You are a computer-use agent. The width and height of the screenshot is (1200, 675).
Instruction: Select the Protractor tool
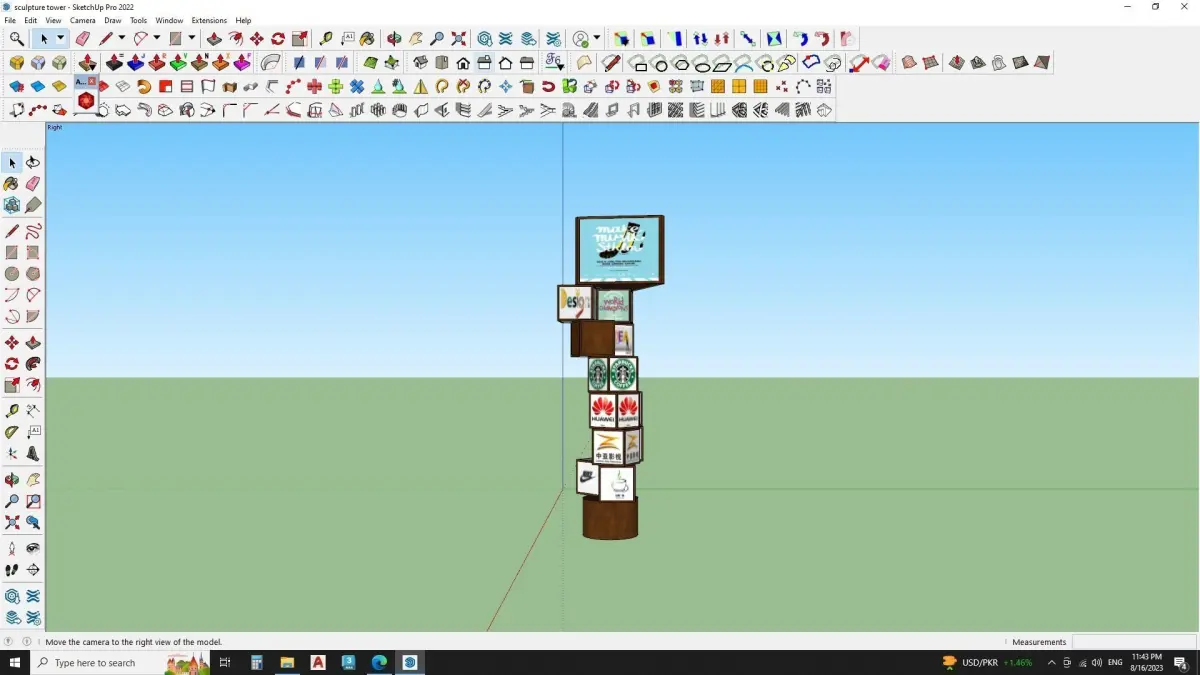tap(12, 432)
